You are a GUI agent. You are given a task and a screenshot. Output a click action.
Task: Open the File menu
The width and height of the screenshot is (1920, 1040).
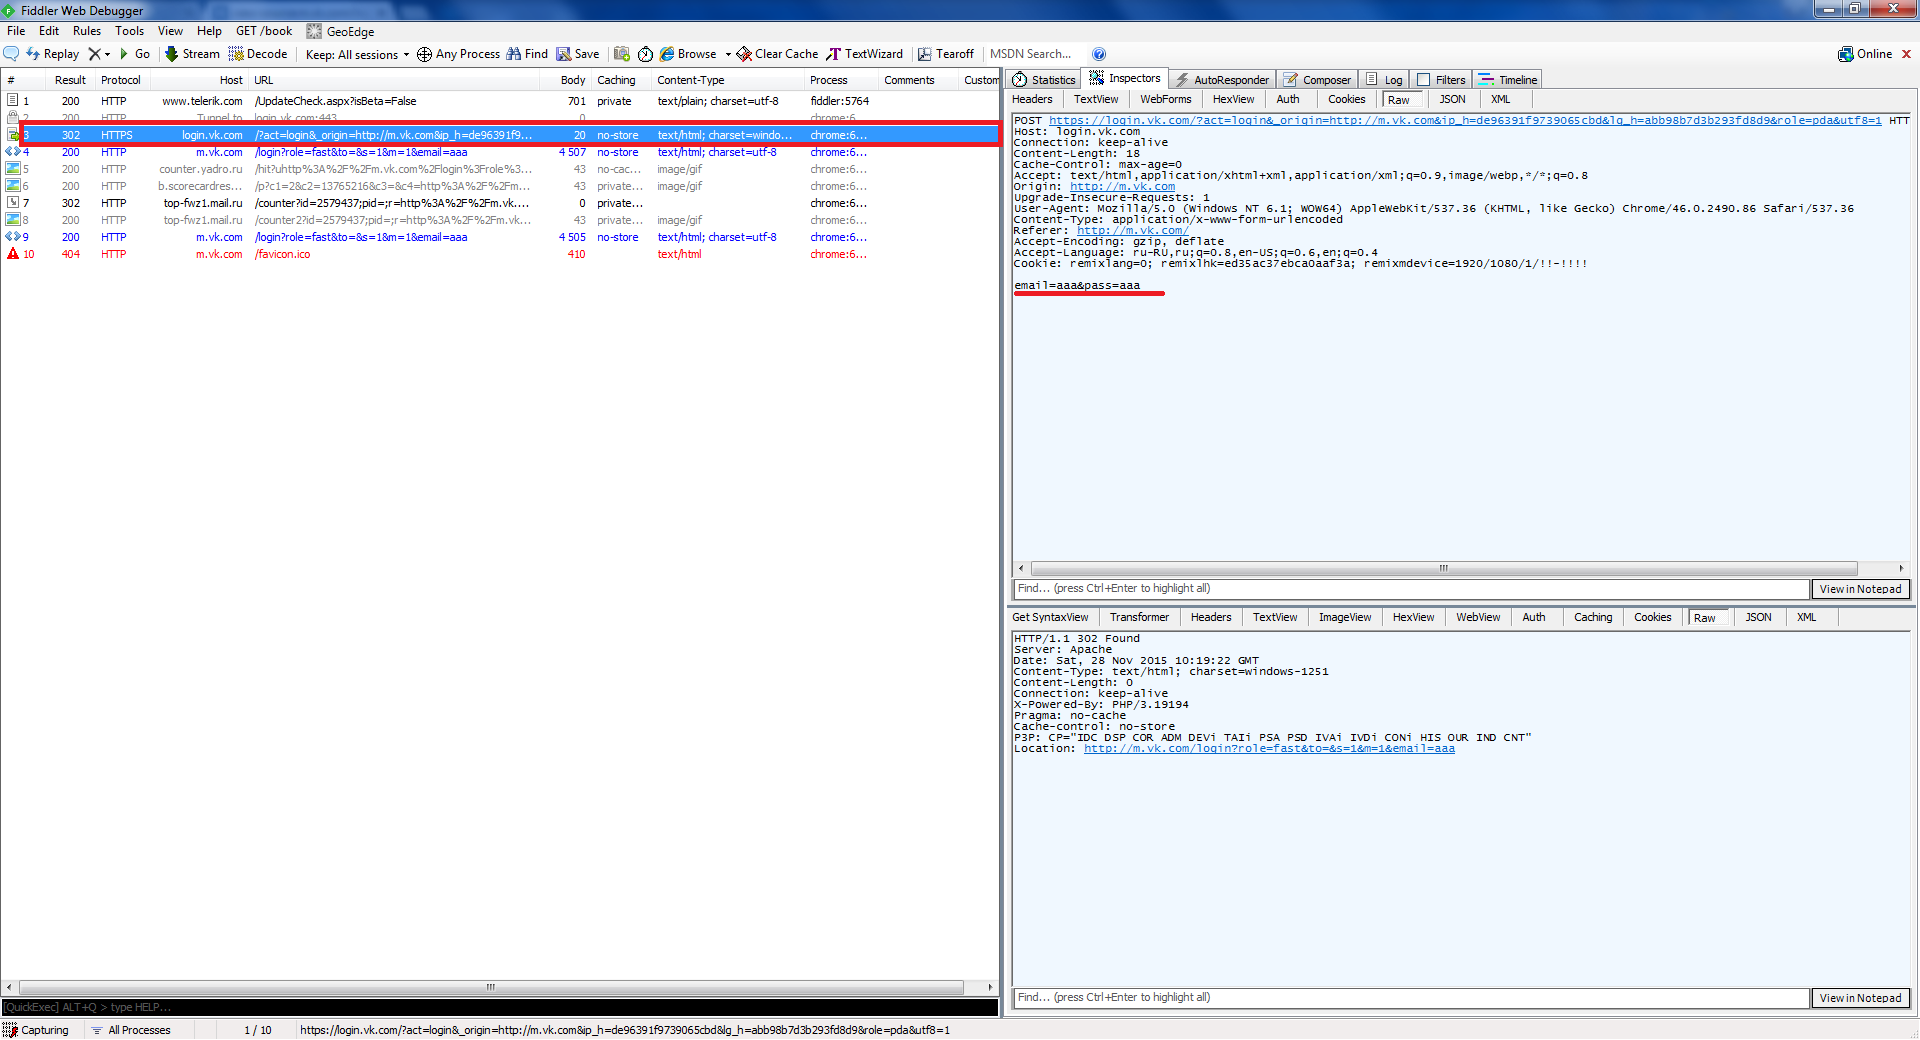coord(16,31)
